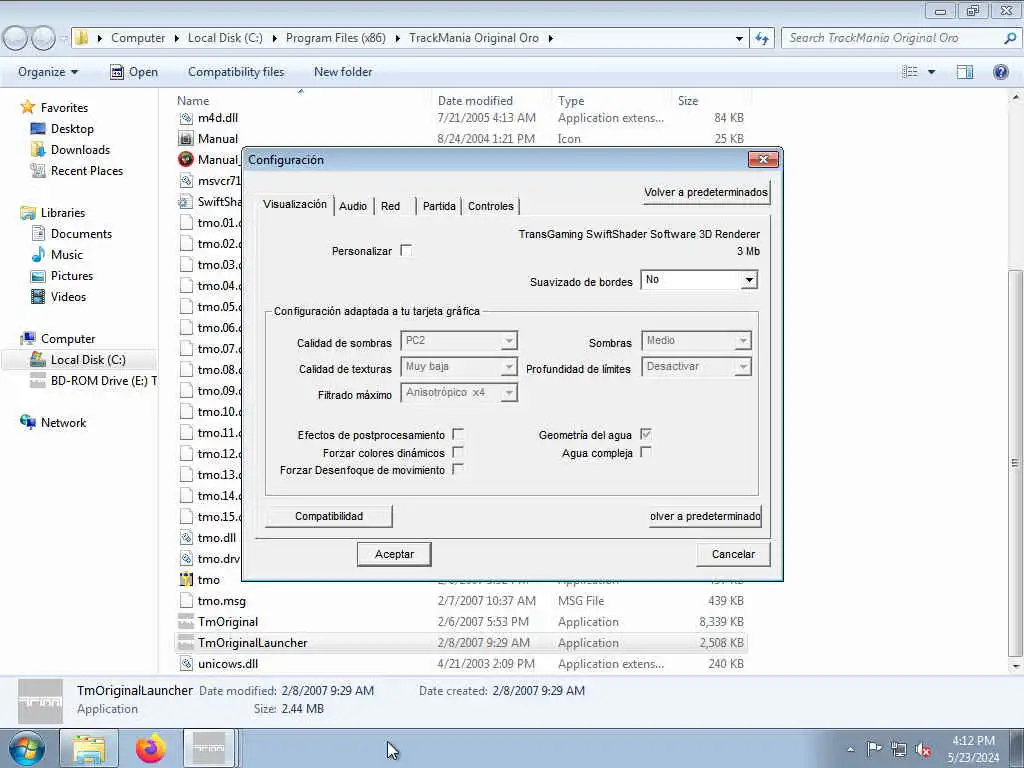The height and width of the screenshot is (768, 1024).
Task: Close the Configuración dialog
Action: click(763, 159)
